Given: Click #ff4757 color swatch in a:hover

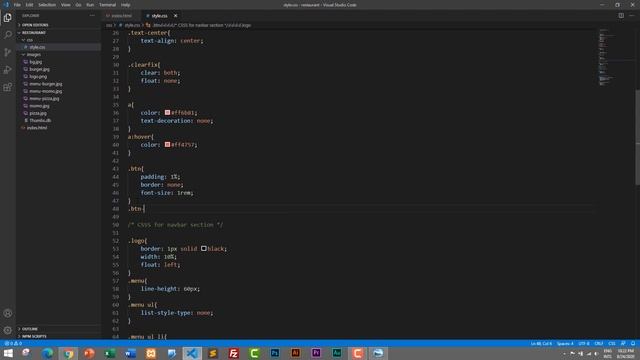Looking at the screenshot, I should [x=167, y=144].
